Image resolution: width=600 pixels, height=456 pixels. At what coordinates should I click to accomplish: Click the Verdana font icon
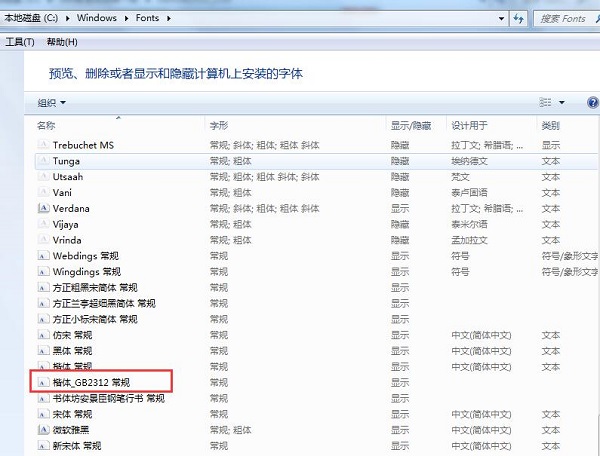click(43, 208)
